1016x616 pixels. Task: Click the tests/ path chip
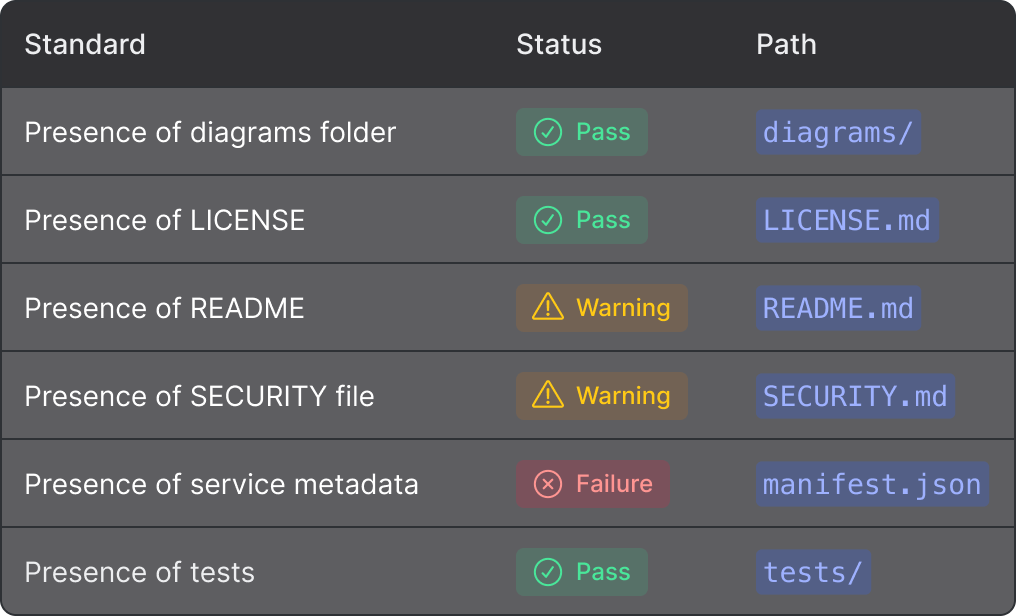tap(813, 571)
